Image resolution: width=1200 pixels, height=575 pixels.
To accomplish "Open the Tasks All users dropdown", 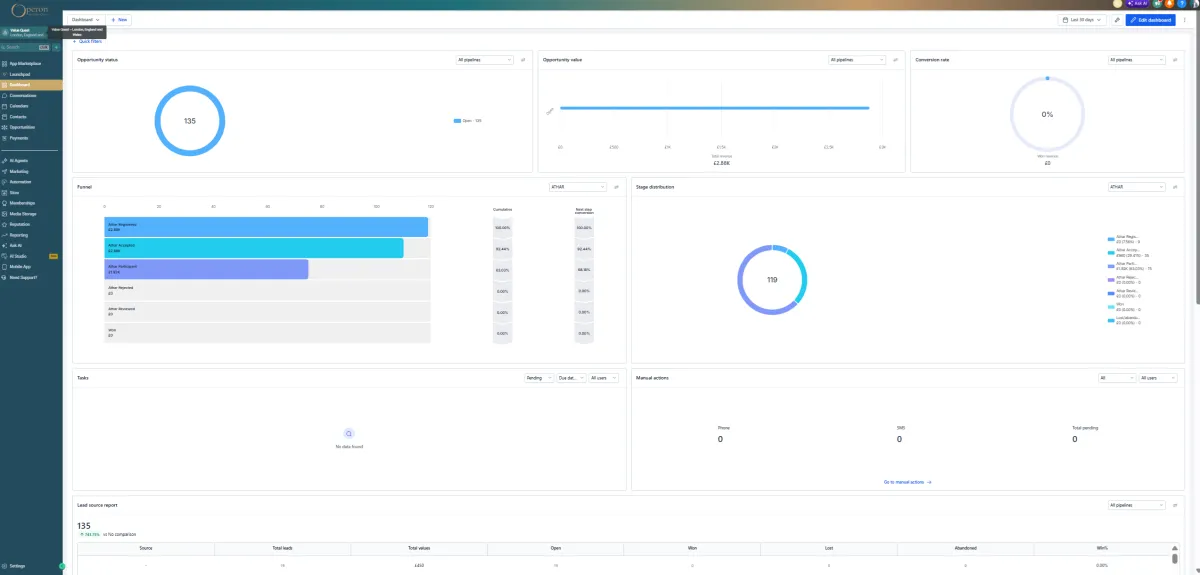I will pyautogui.click(x=604, y=378).
